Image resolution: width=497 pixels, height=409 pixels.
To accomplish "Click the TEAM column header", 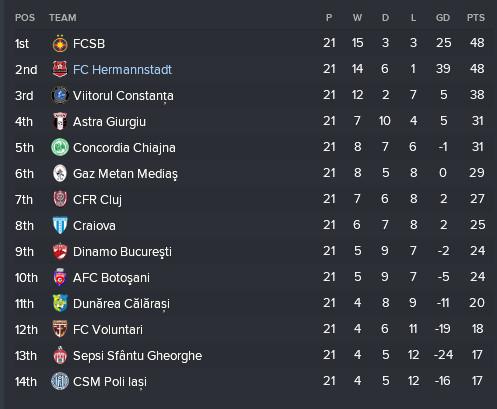I will pos(63,18).
